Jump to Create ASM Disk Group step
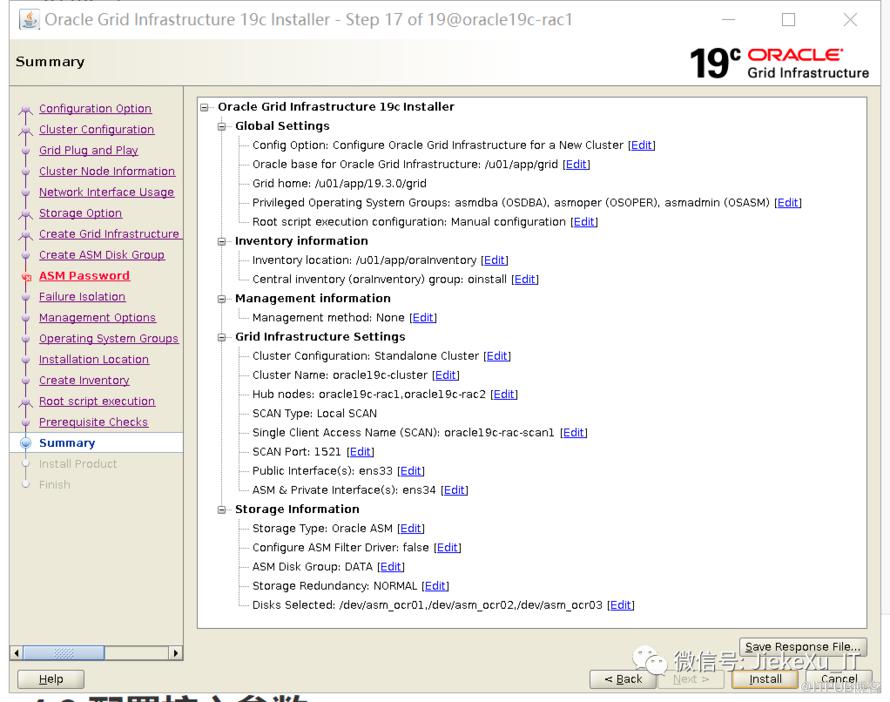The width and height of the screenshot is (890, 702). click(101, 255)
